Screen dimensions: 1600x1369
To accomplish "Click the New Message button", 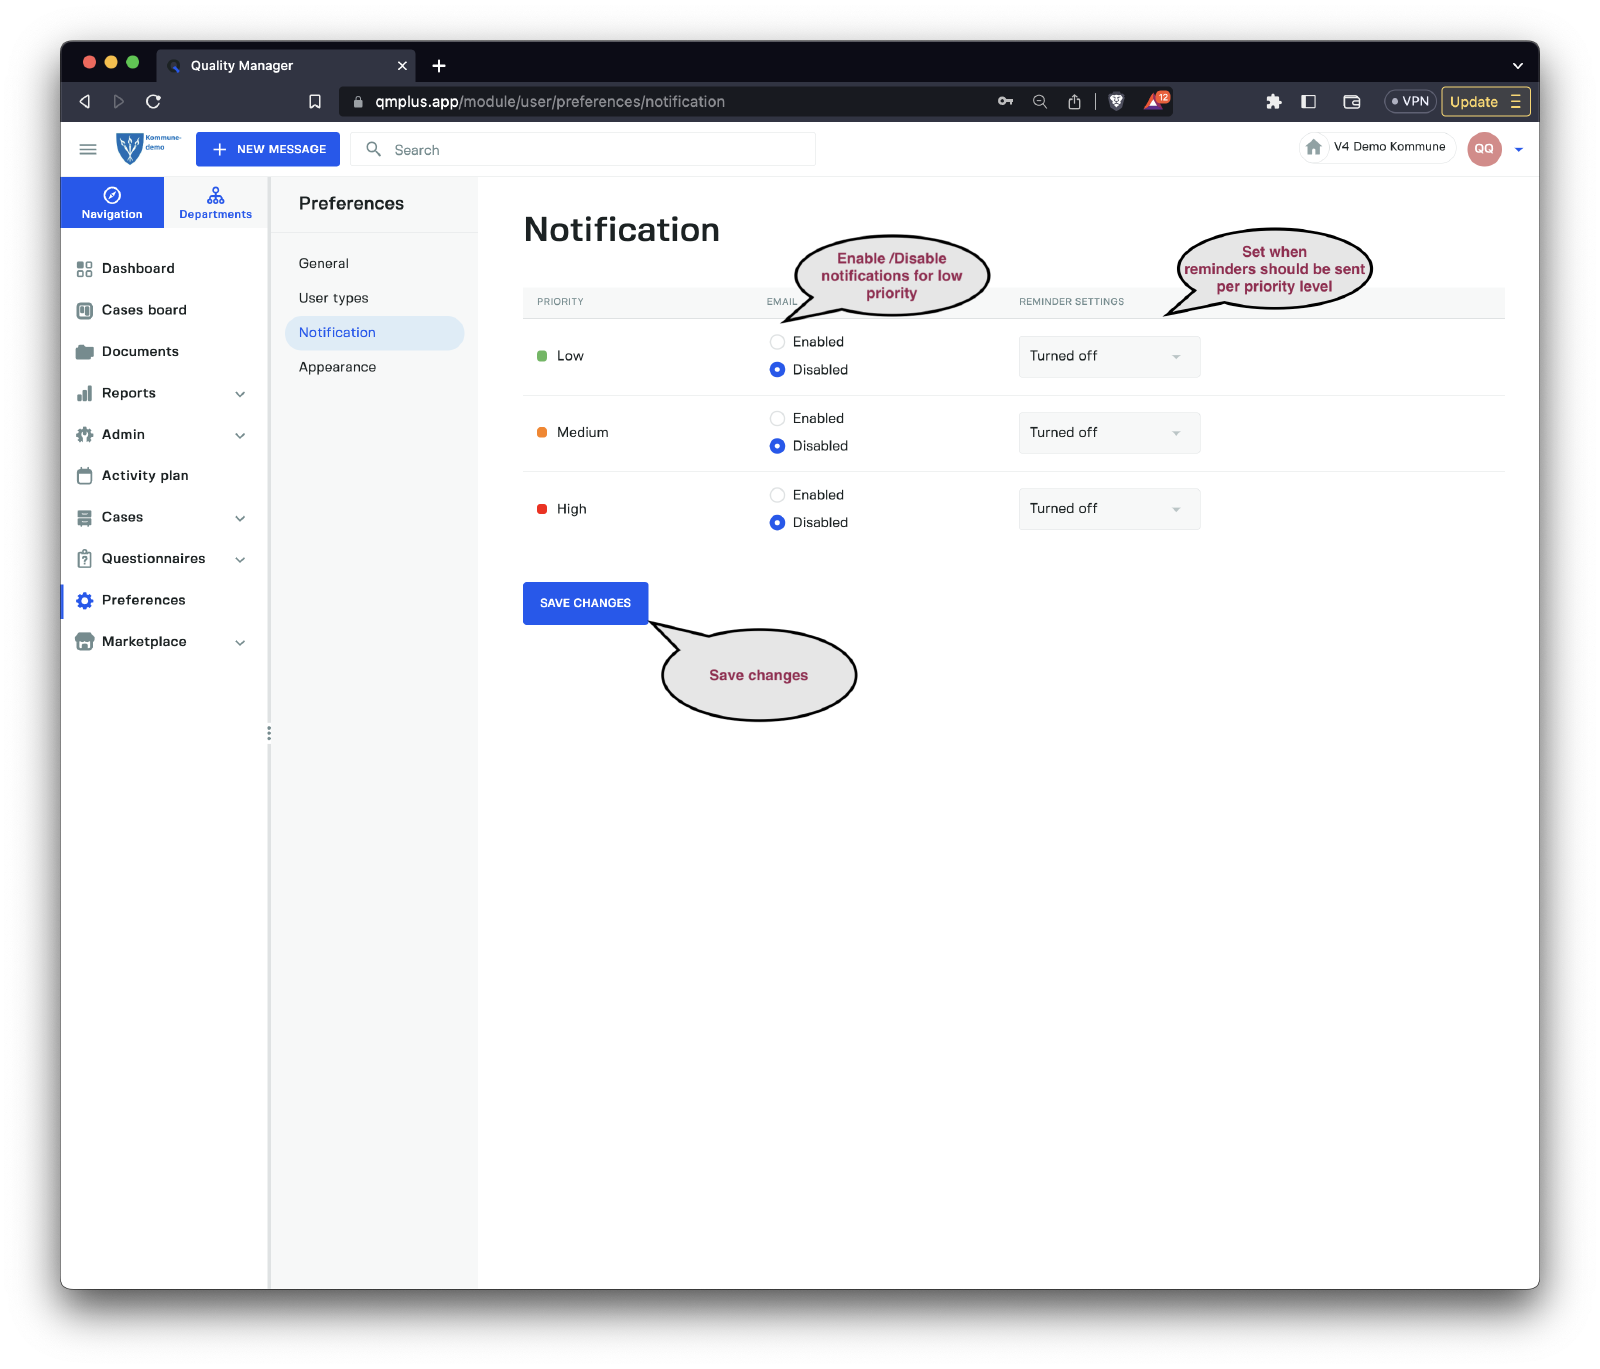I will click(x=268, y=149).
